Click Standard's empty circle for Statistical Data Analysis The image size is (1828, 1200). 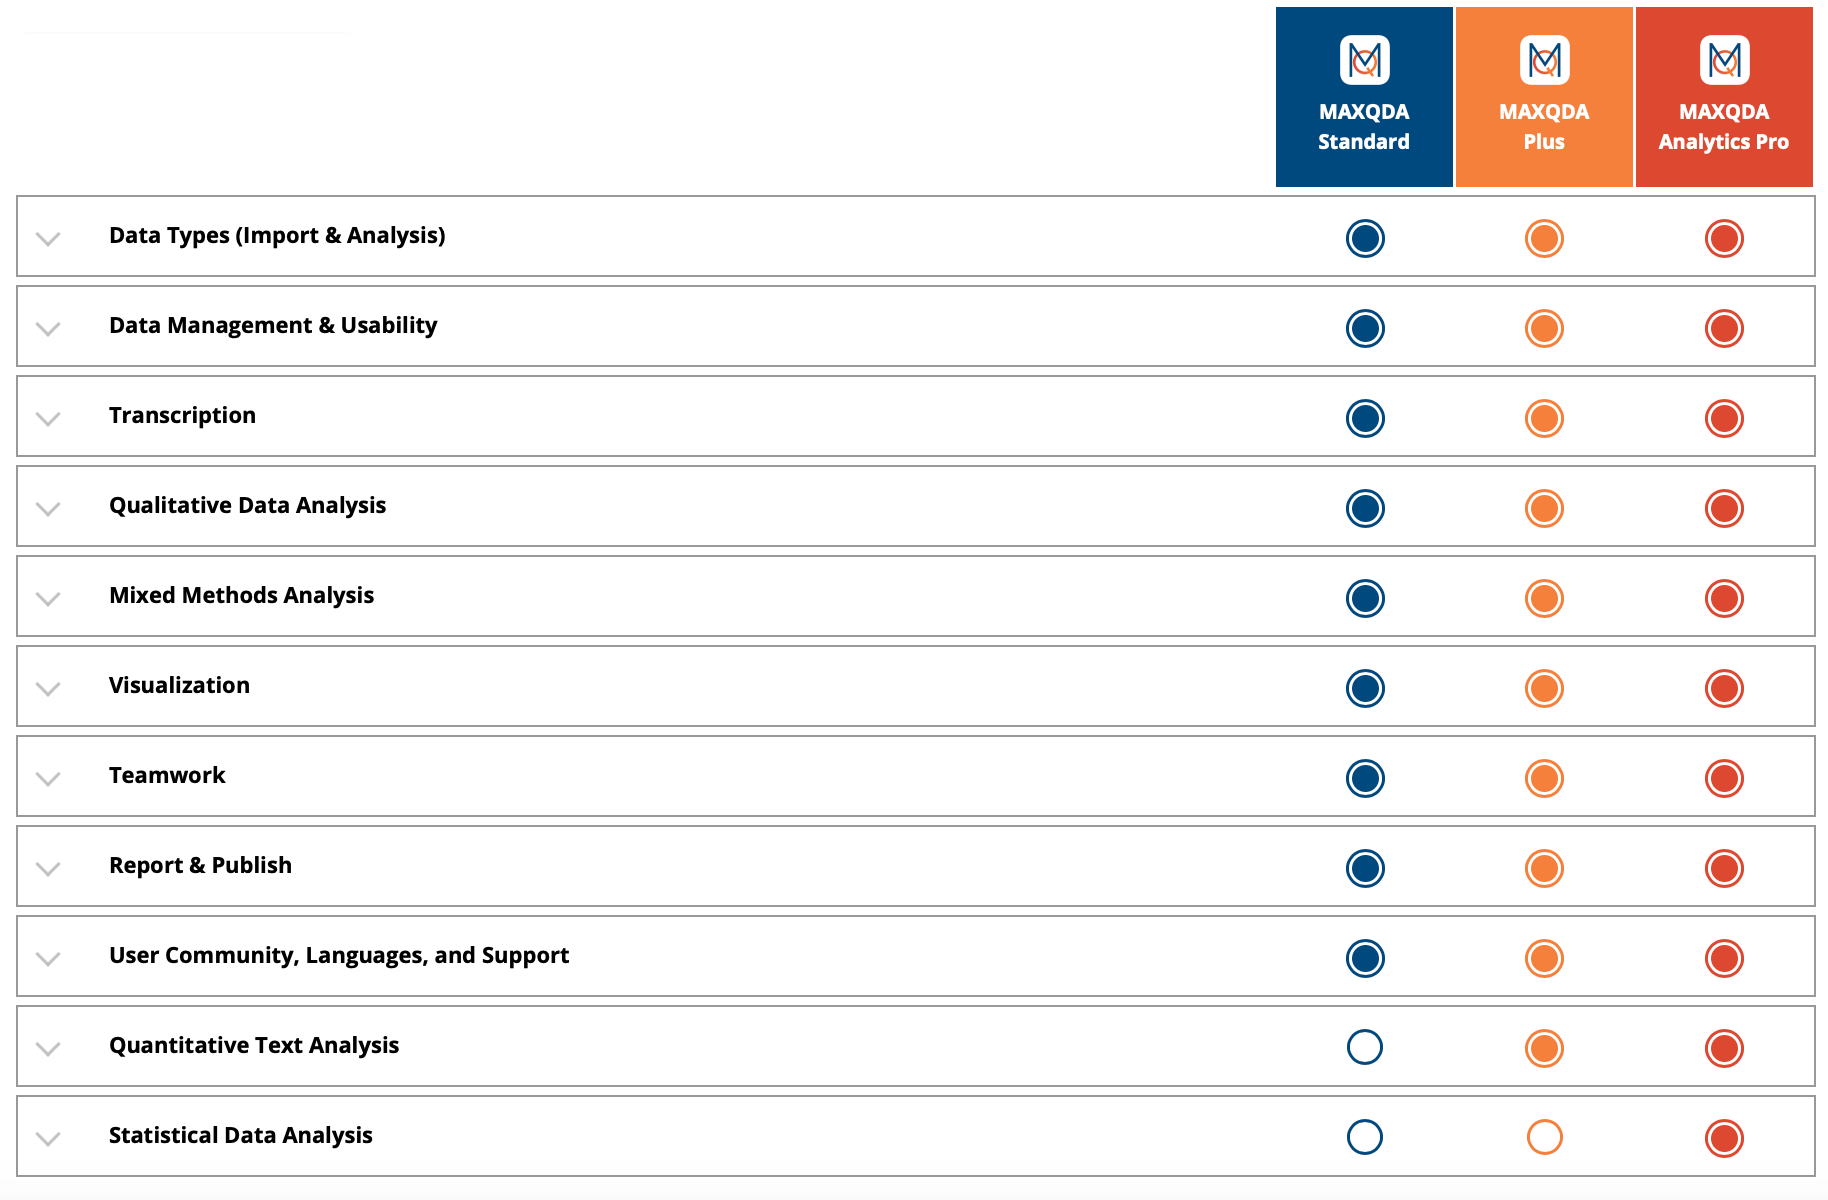[x=1365, y=1137]
